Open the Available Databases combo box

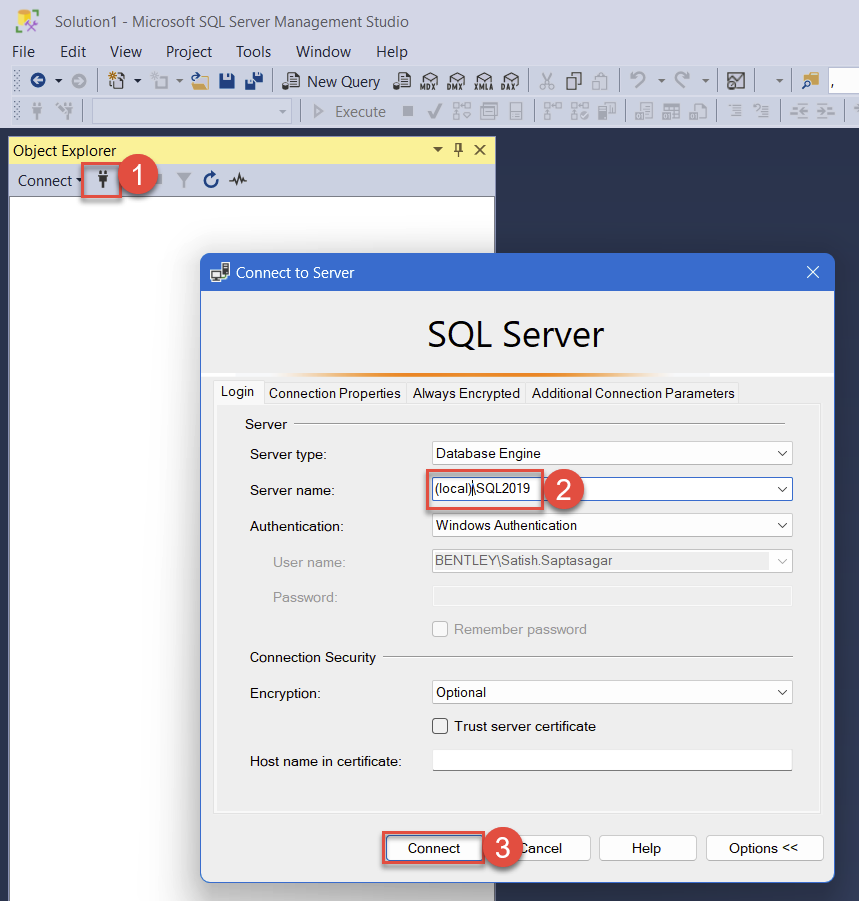[x=192, y=111]
